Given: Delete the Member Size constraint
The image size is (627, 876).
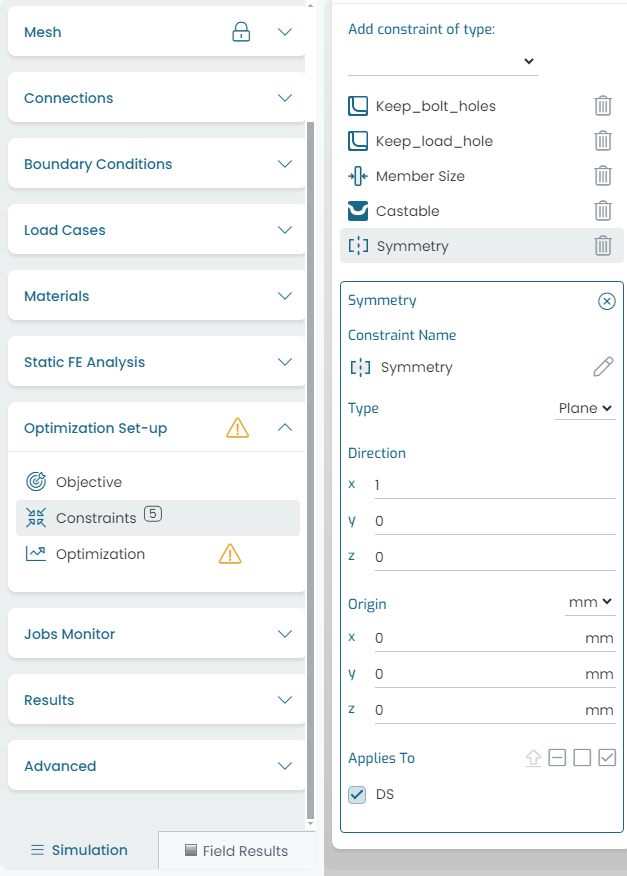Looking at the screenshot, I should click(602, 176).
